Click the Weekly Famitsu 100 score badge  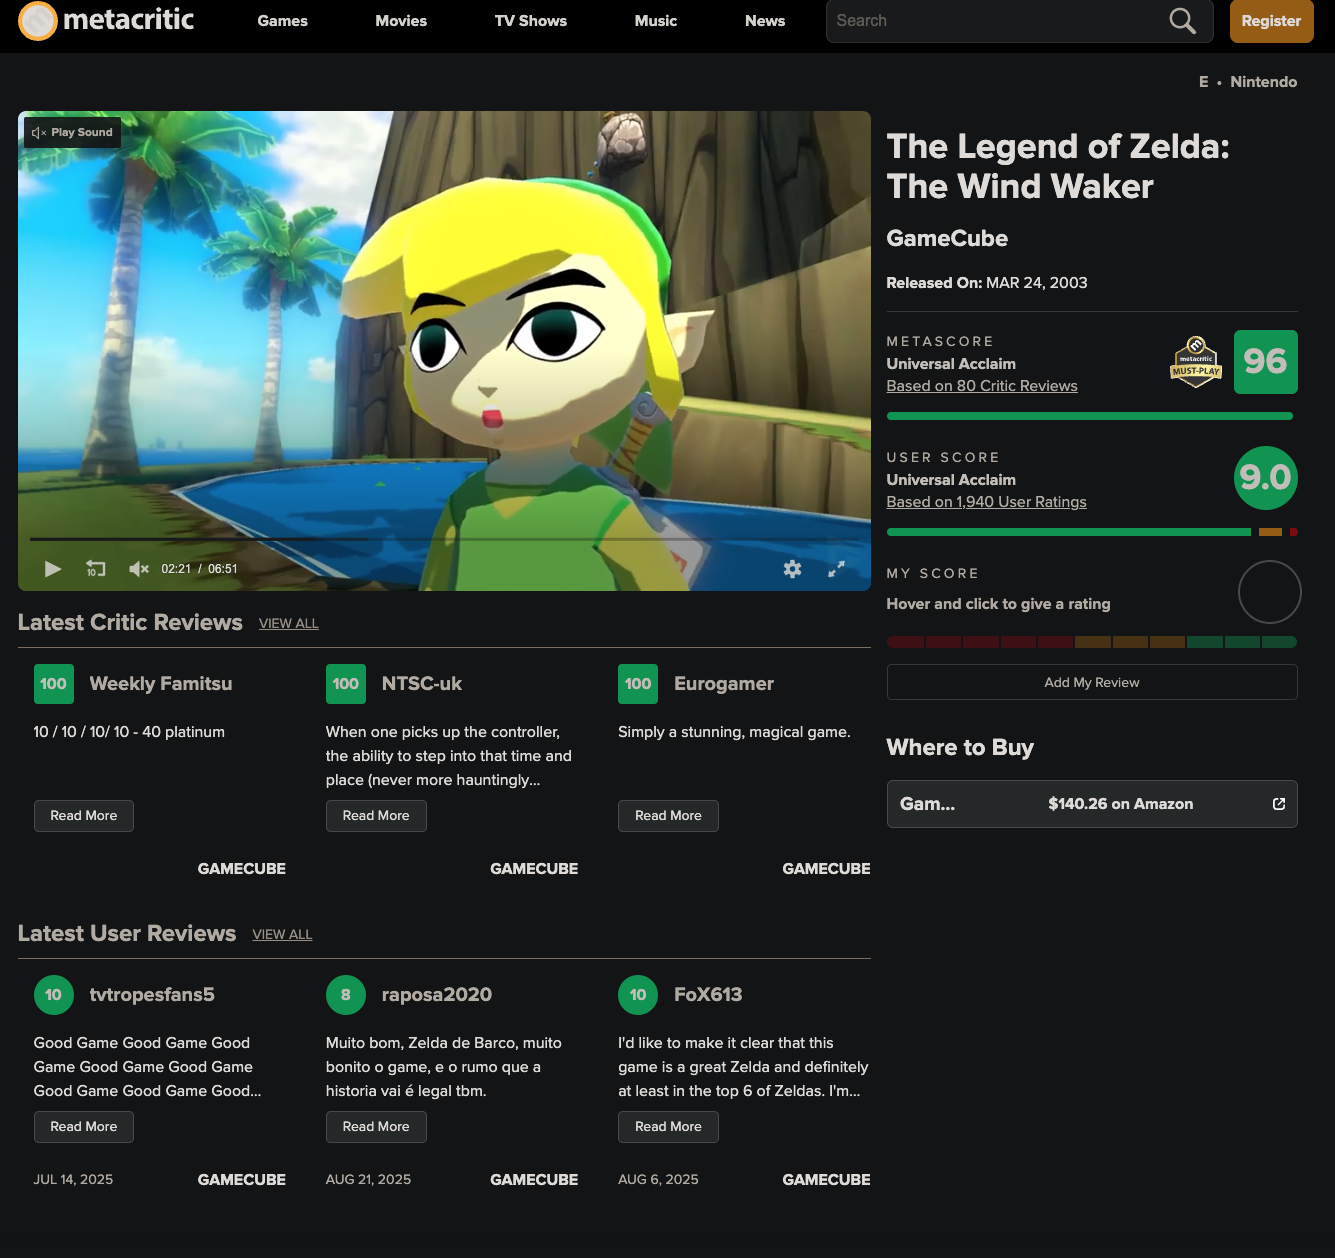tap(54, 684)
